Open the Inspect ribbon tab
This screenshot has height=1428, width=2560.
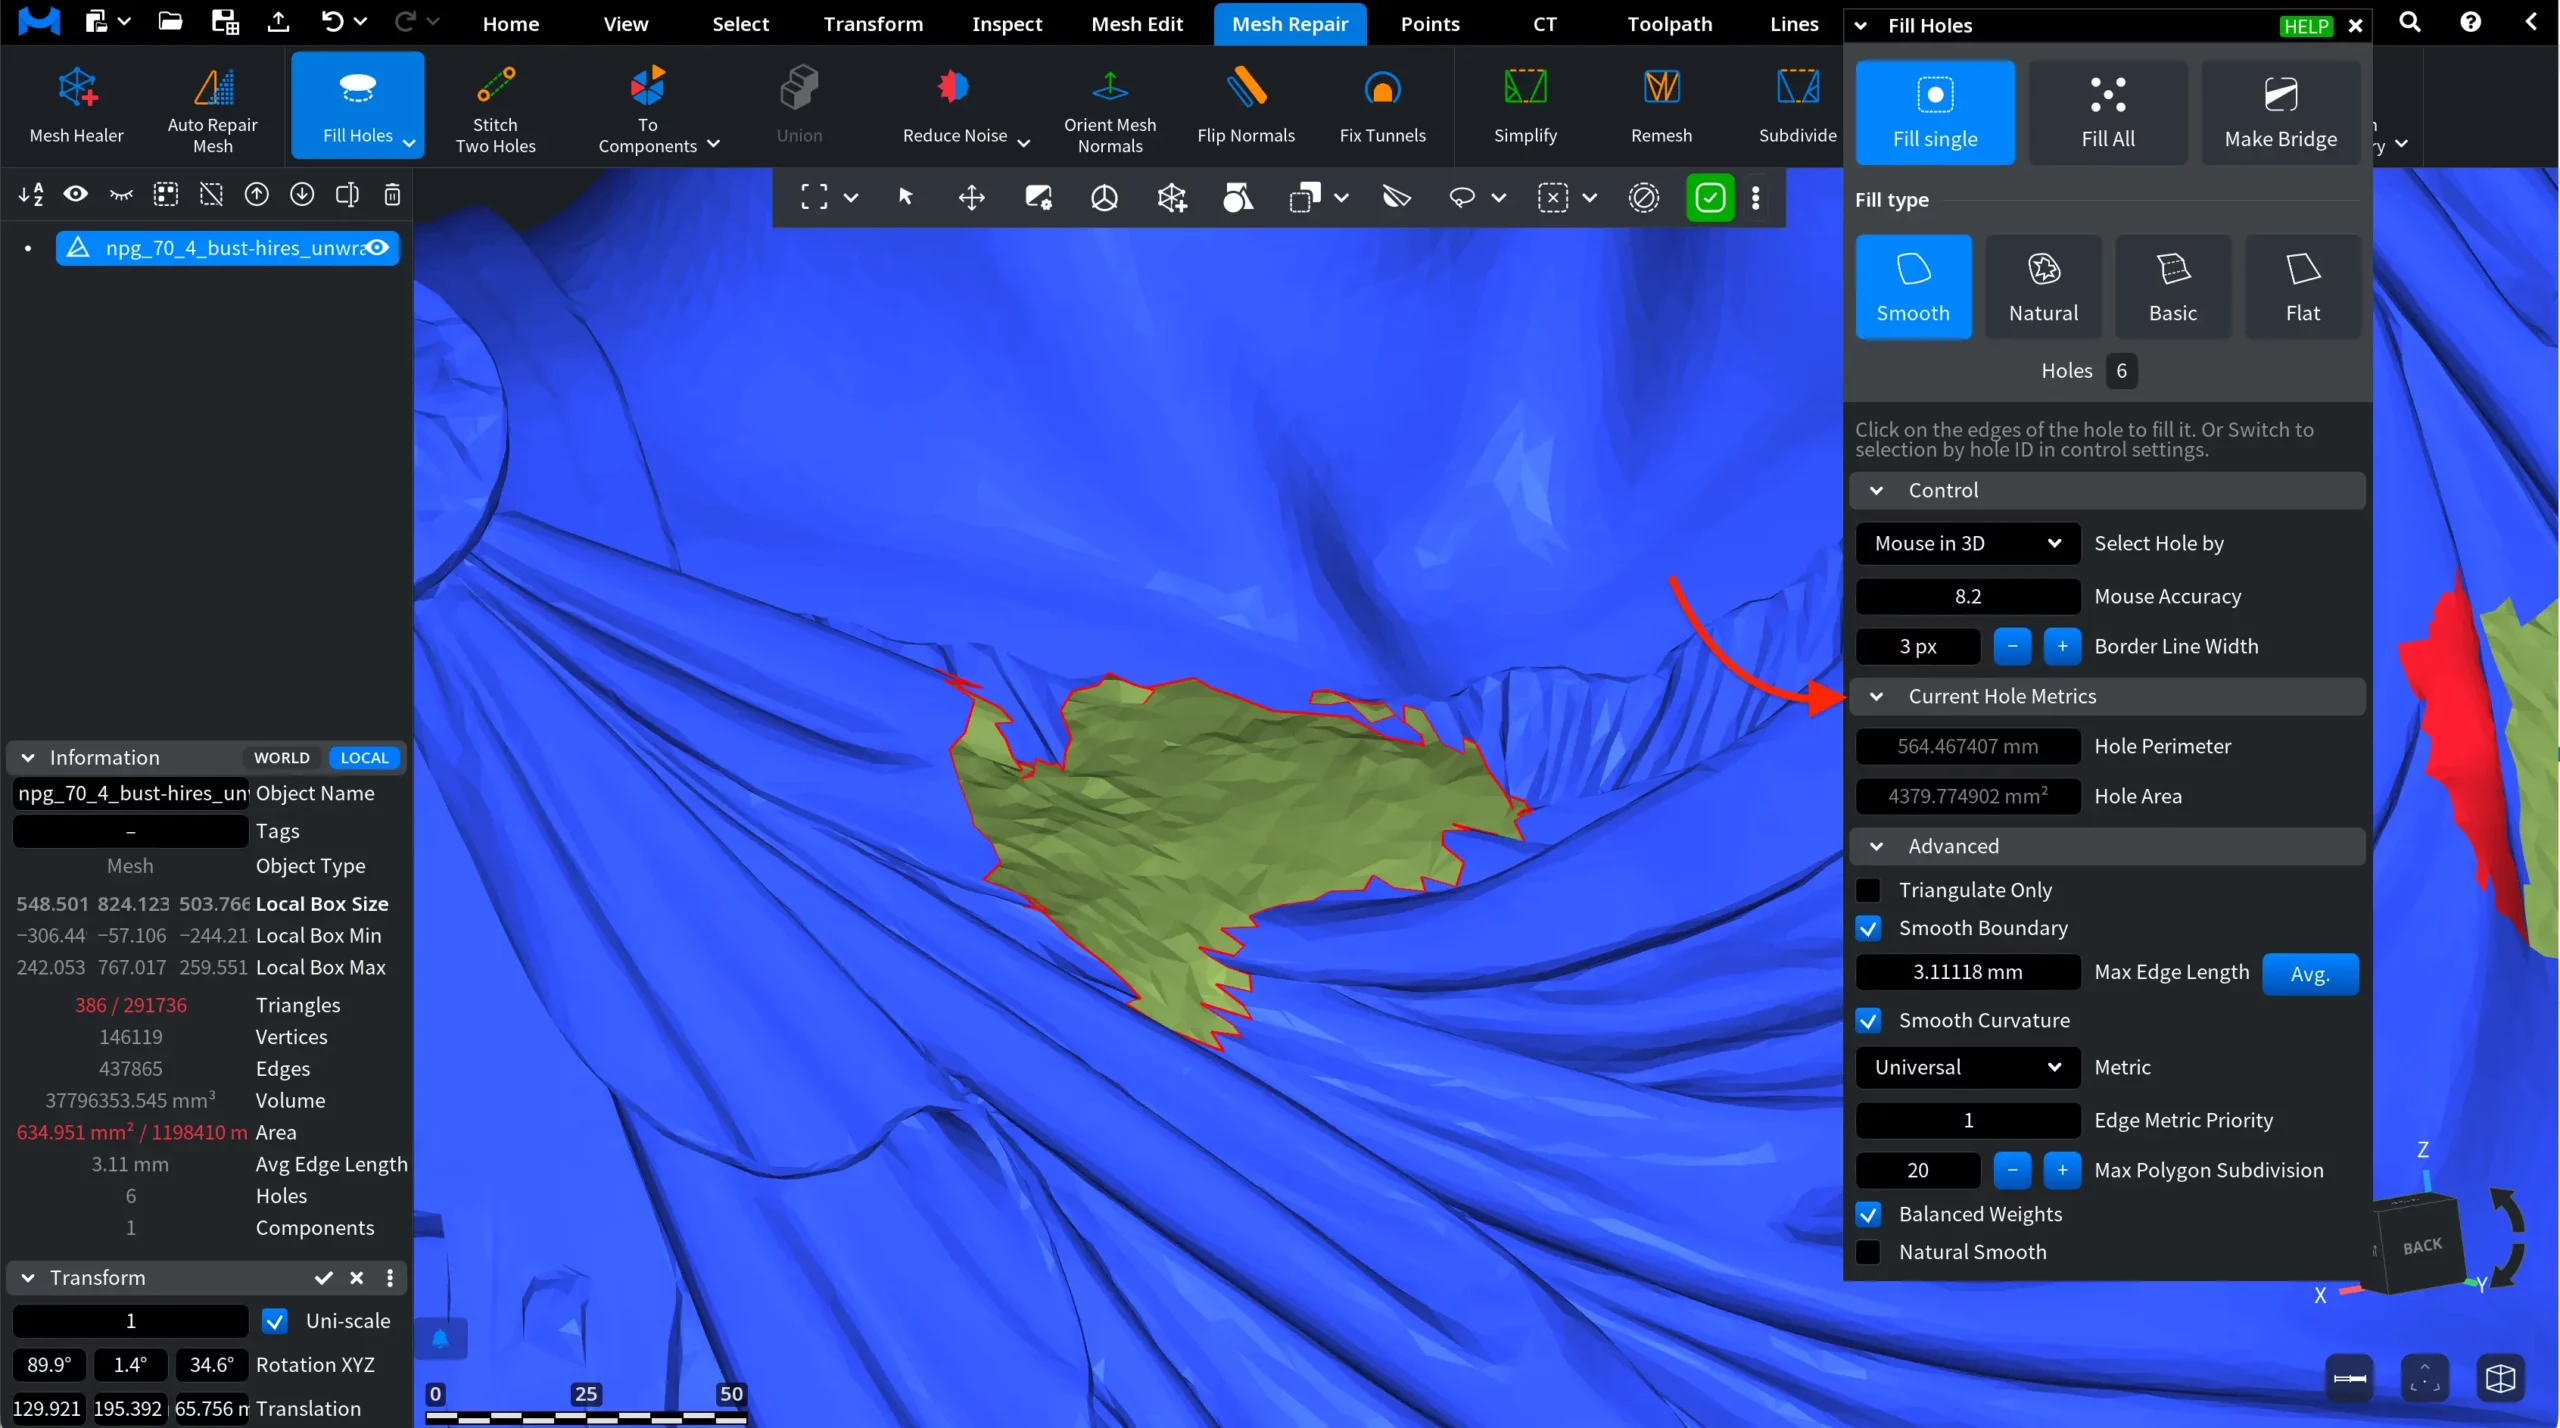pos(1006,24)
